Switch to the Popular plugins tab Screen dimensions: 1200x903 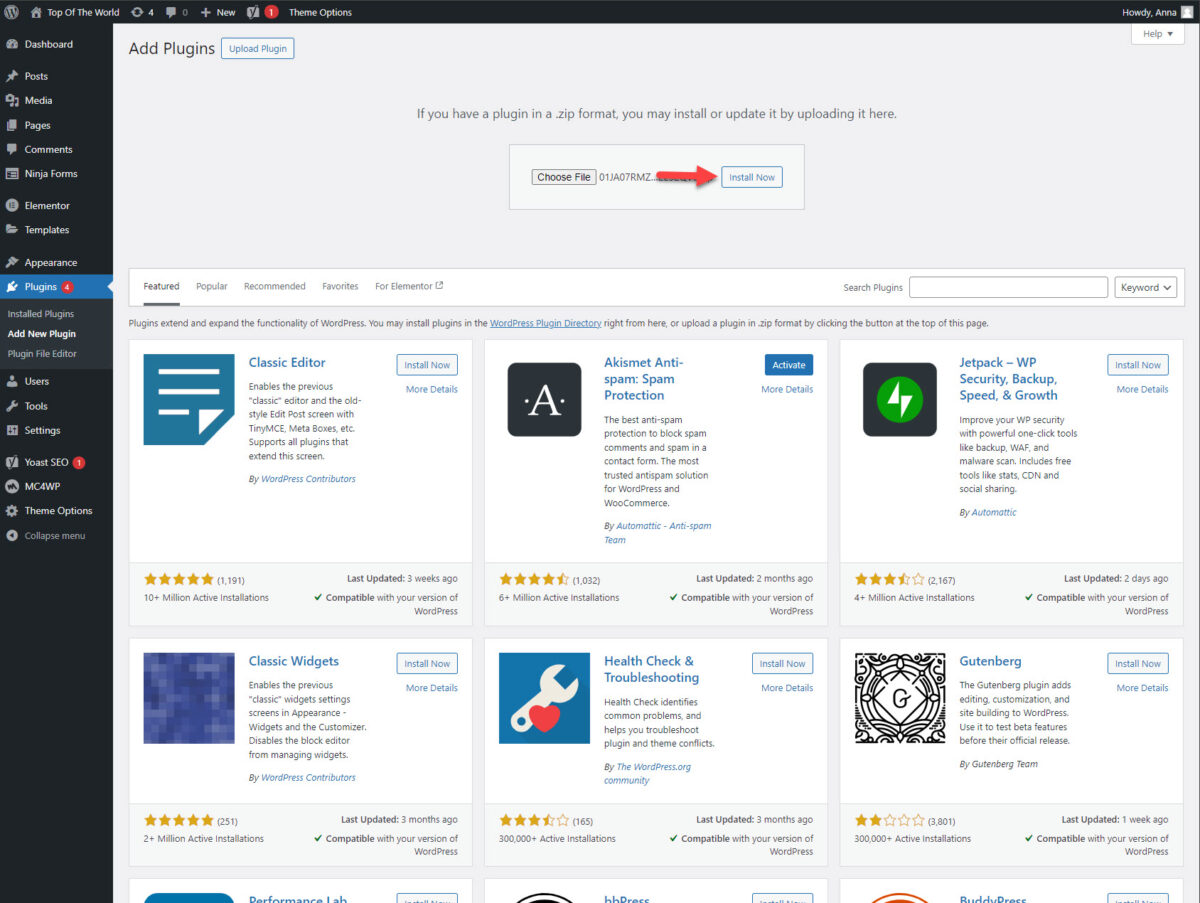(211, 286)
